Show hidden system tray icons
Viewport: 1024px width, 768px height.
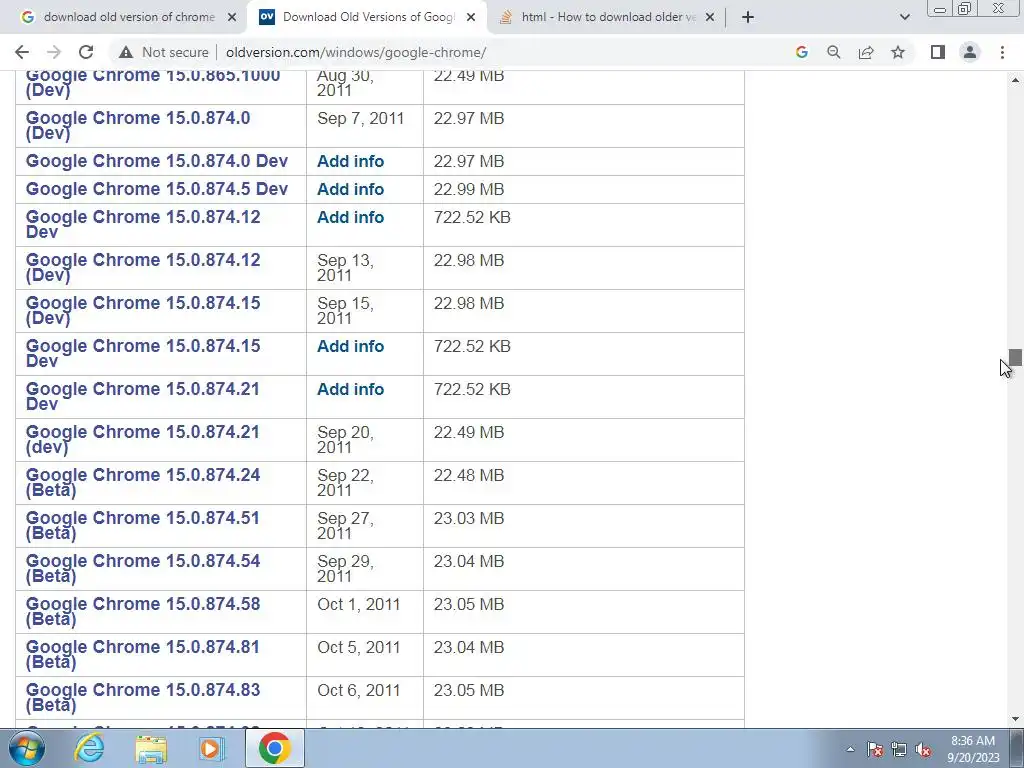[x=850, y=750]
